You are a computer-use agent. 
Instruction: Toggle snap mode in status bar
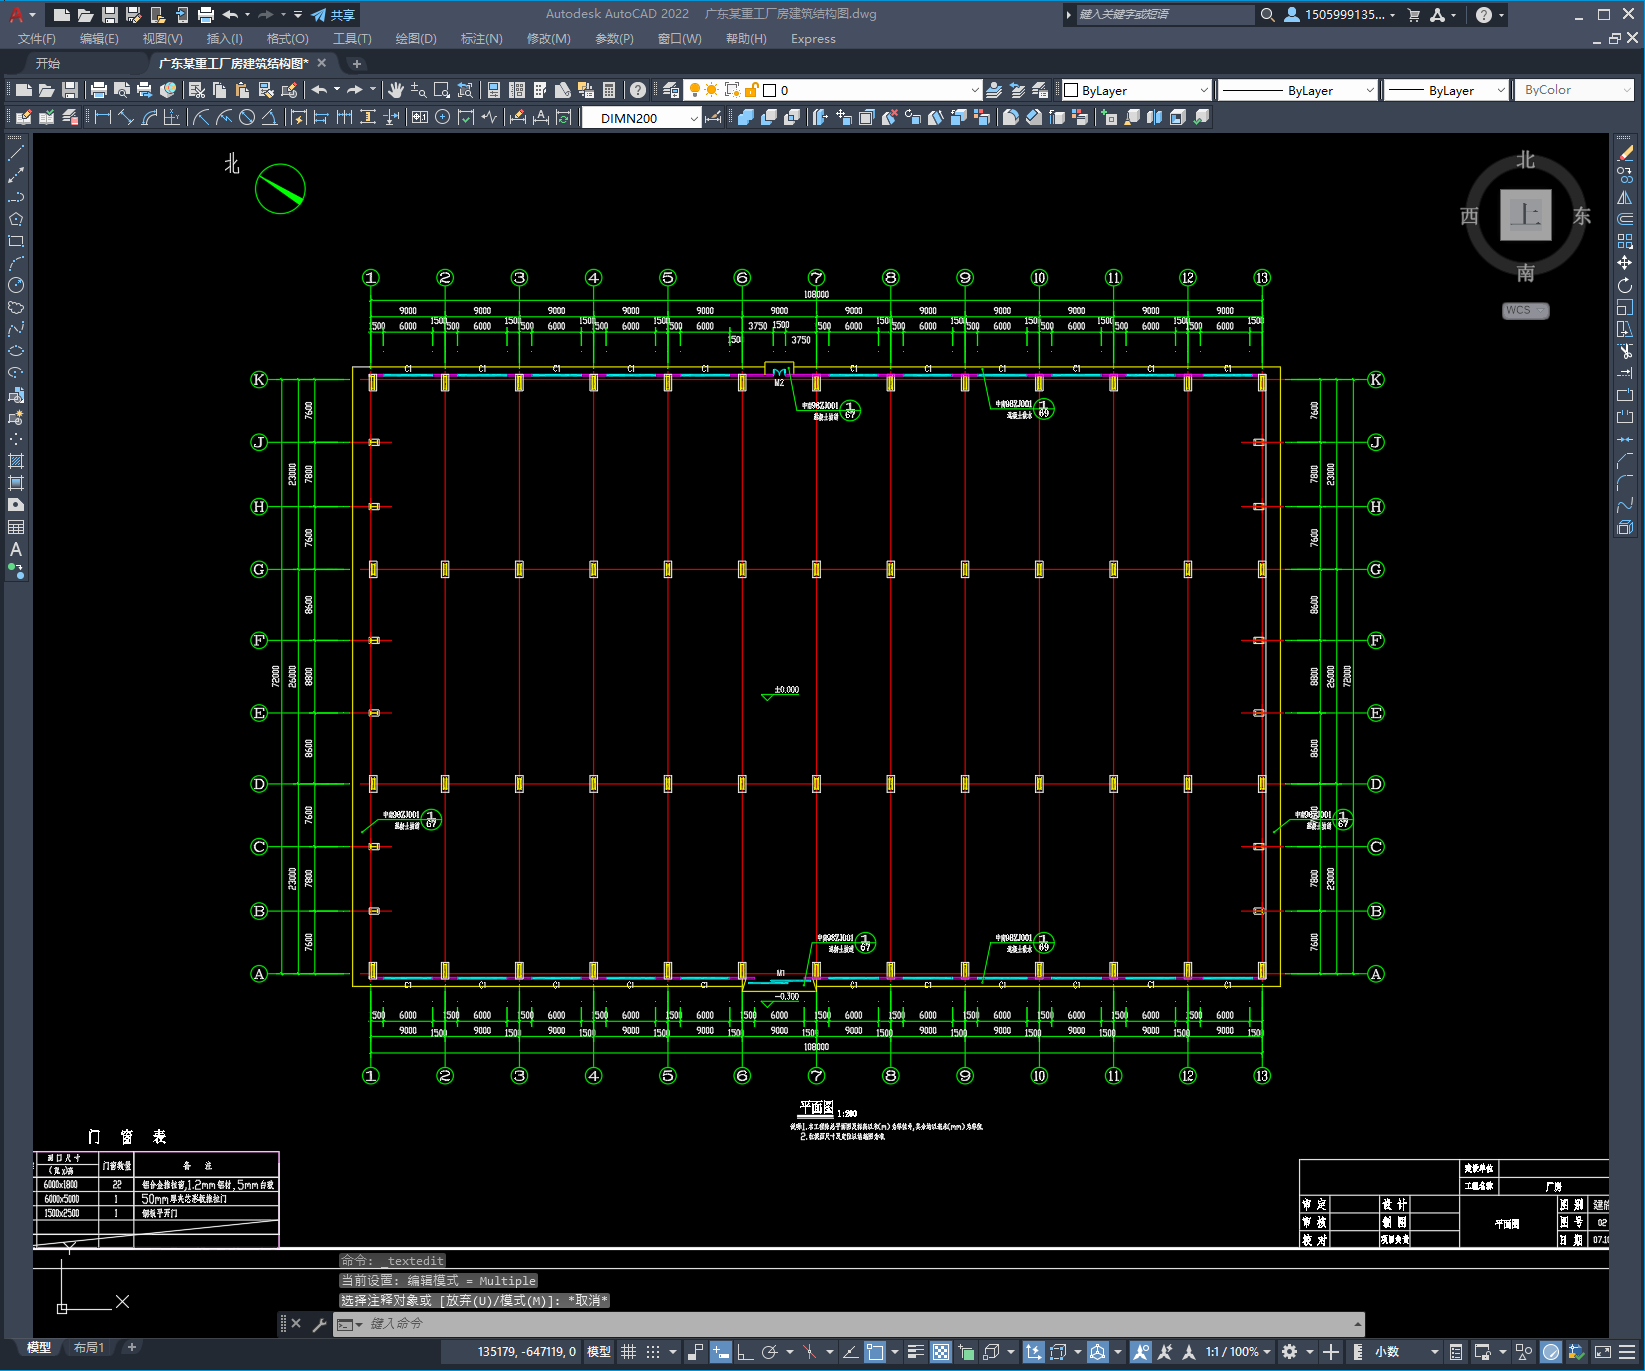(653, 1352)
